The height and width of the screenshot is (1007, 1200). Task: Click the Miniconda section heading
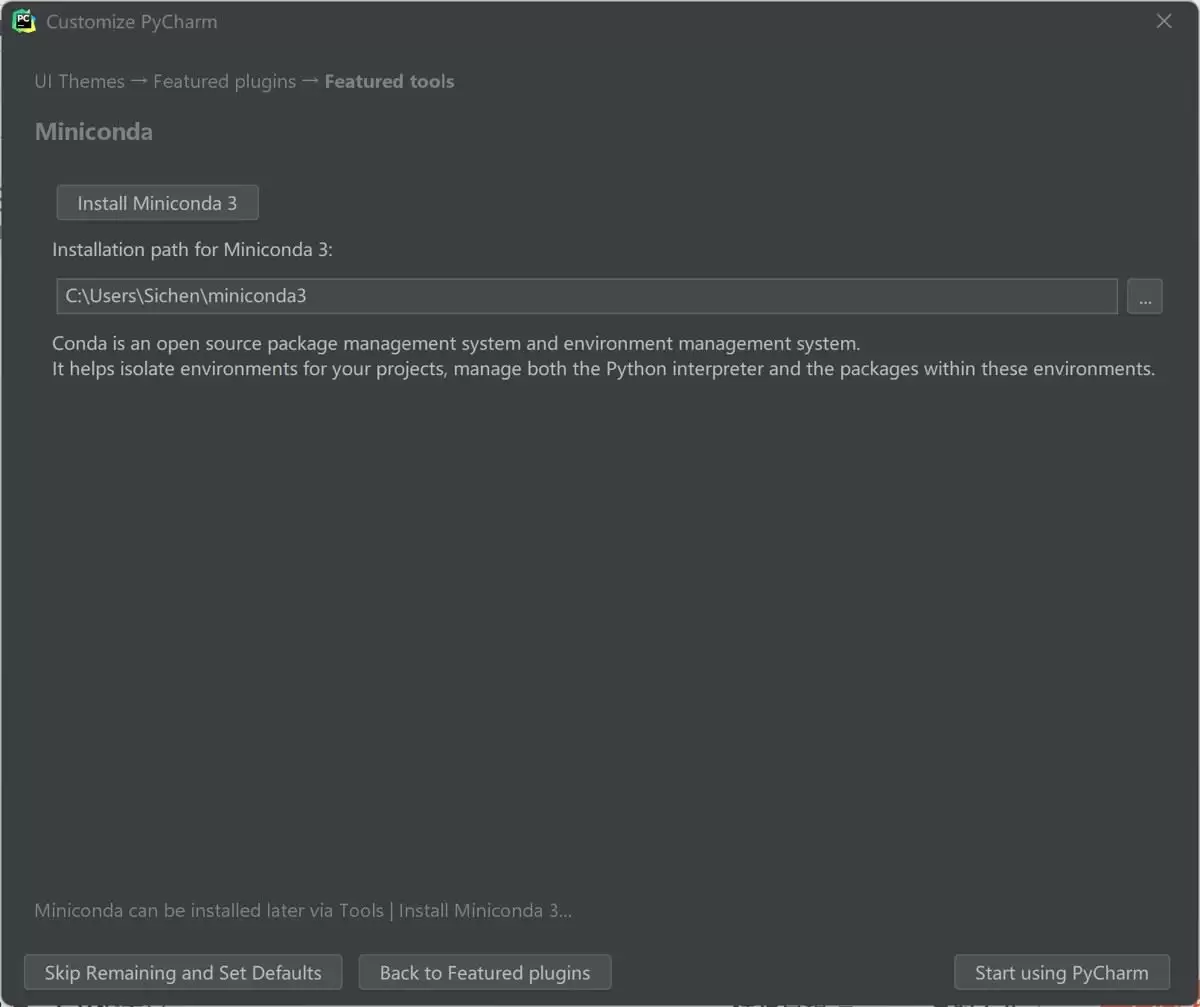tap(94, 132)
